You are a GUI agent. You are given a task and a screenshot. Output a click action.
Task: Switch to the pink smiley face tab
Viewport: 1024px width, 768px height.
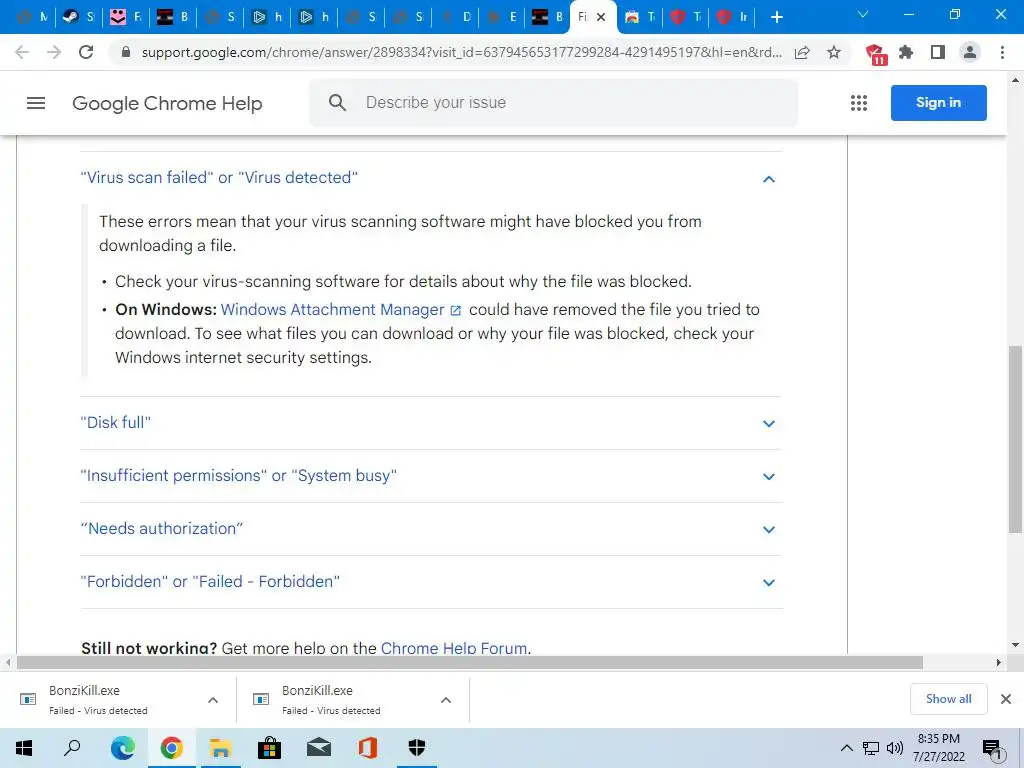pyautogui.click(x=125, y=17)
